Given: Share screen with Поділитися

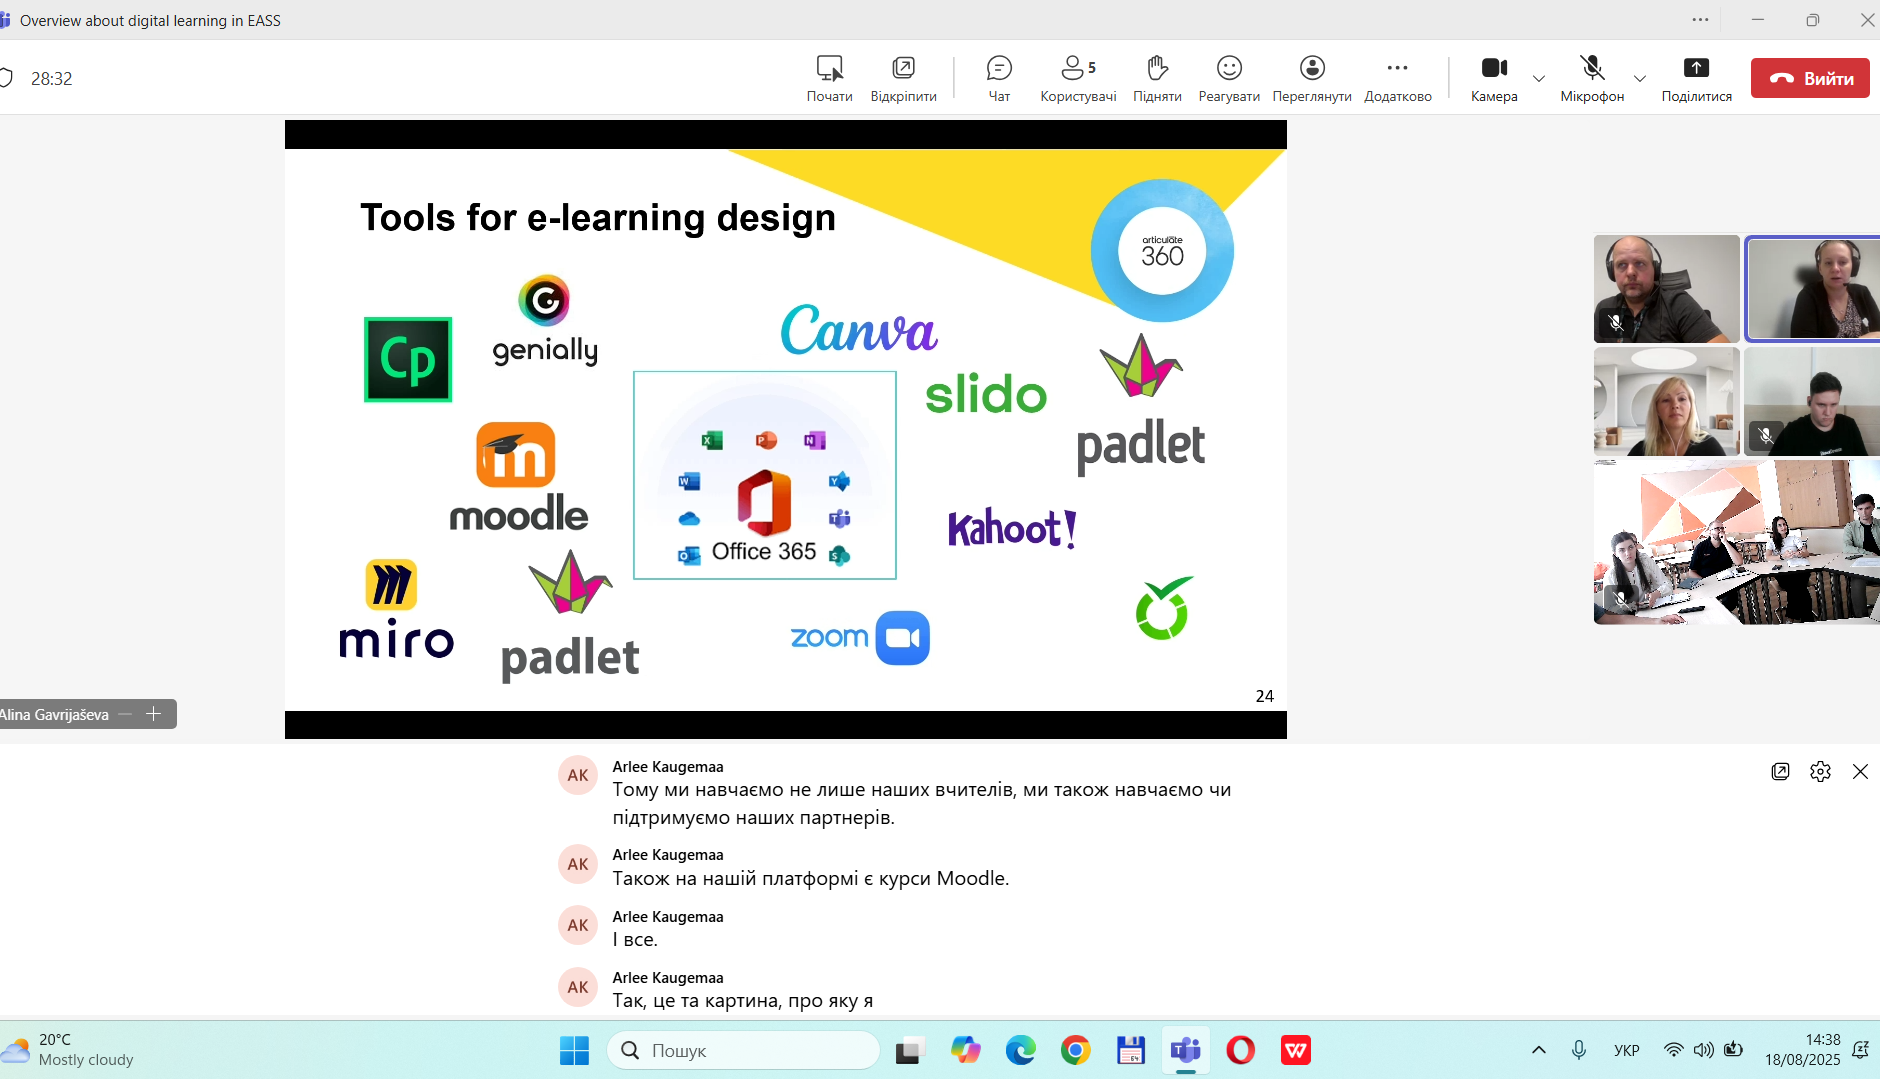Looking at the screenshot, I should click(1696, 78).
